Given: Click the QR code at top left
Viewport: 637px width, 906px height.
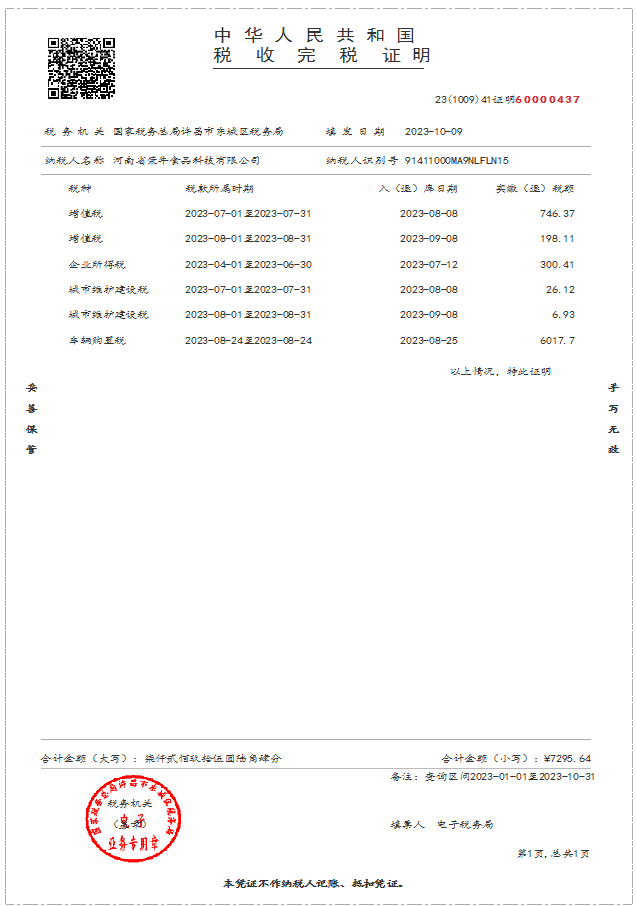Looking at the screenshot, I should pyautogui.click(x=81, y=68).
